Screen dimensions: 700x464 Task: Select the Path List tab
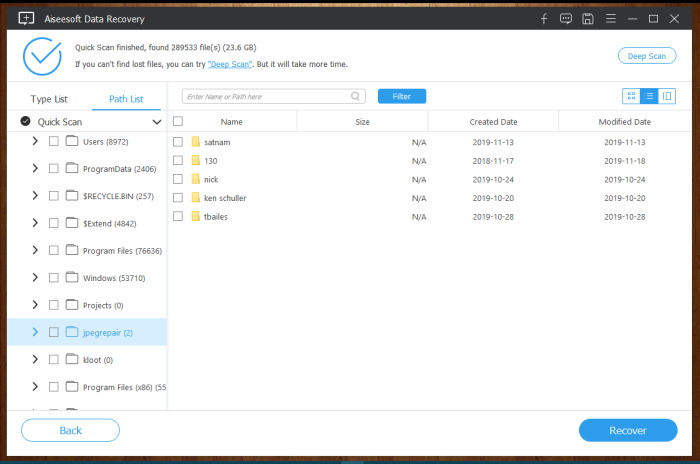click(x=126, y=99)
